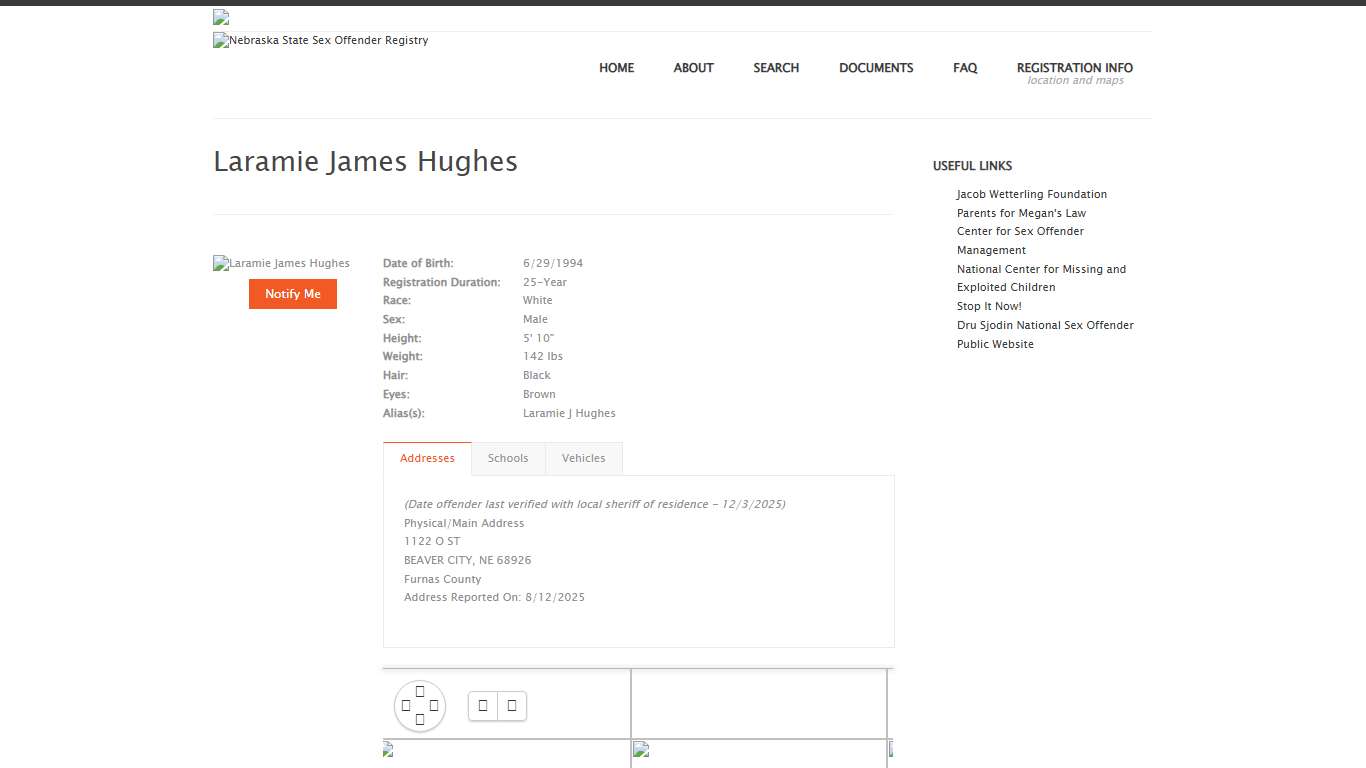
Task: Switch to the Schools tab
Action: 508,458
